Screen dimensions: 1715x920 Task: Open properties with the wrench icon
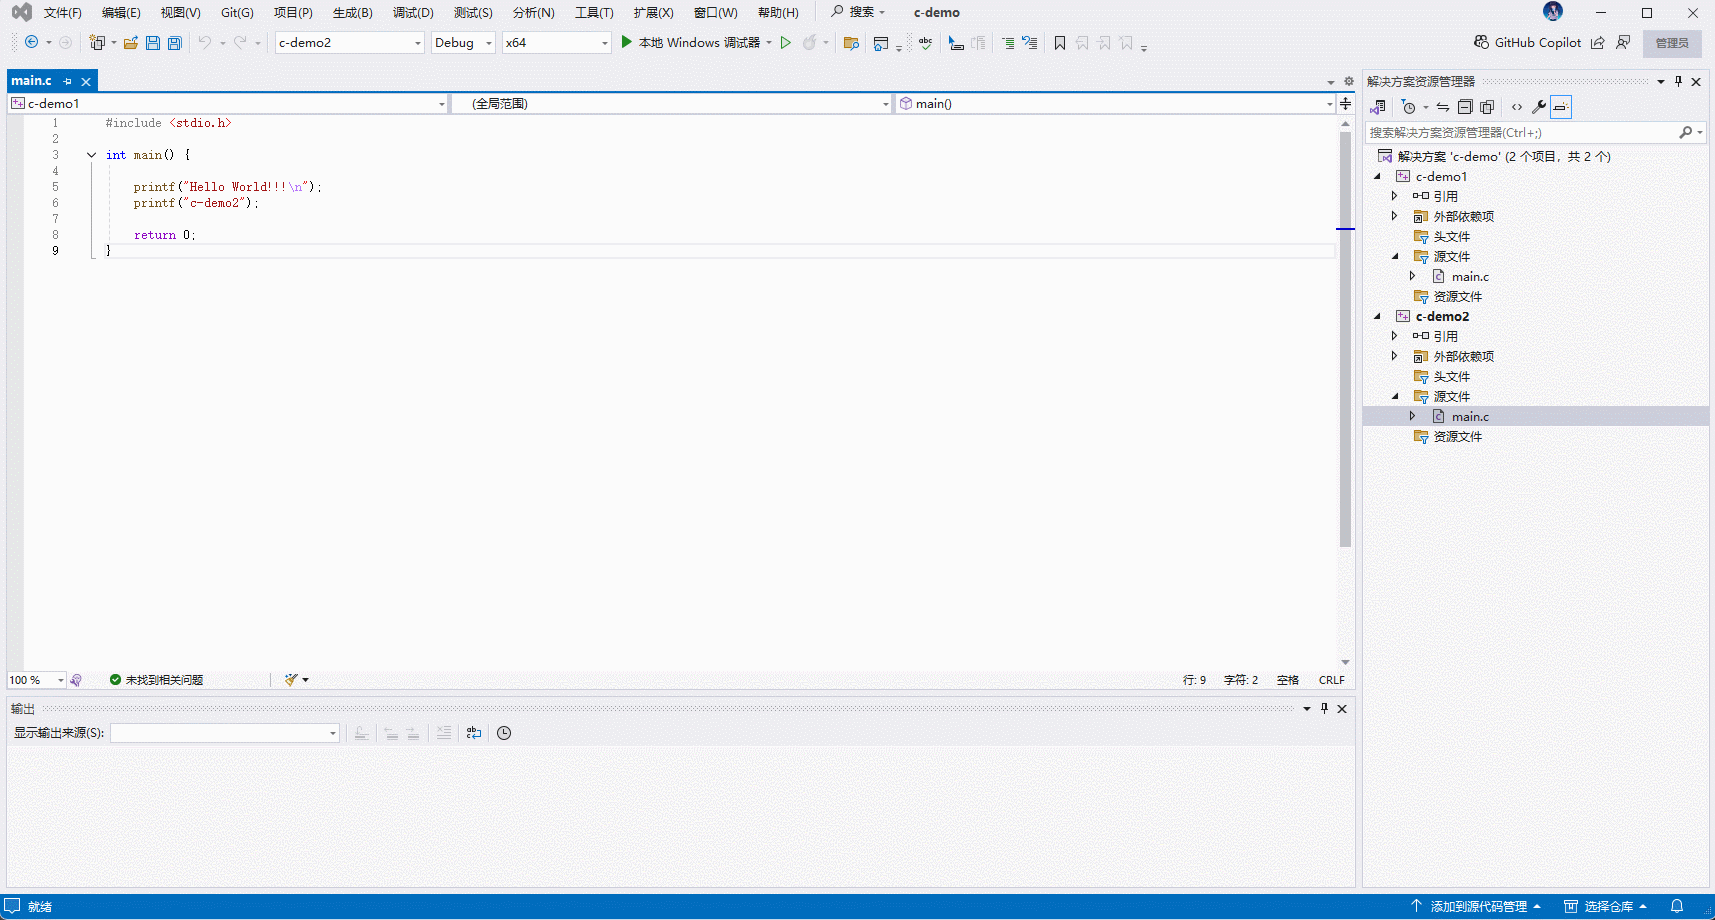pos(1539,107)
